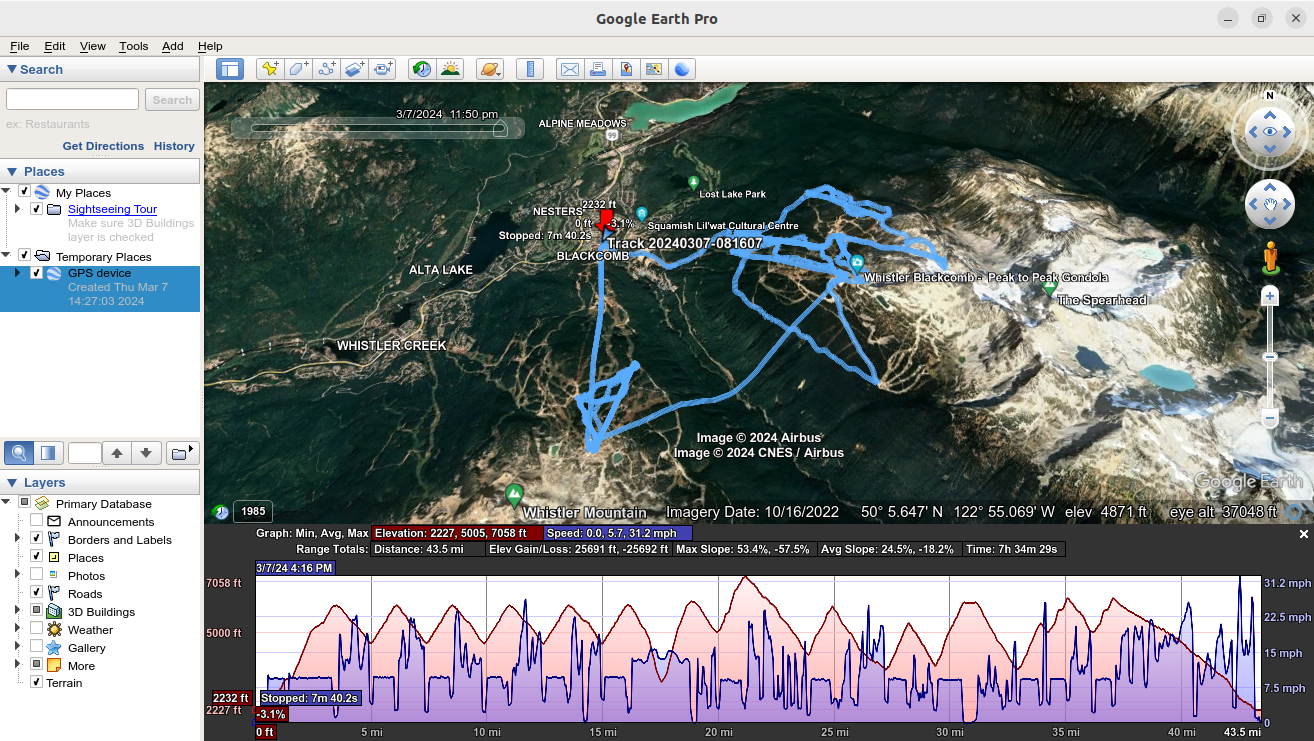Move selected place down with arrow
The width and height of the screenshot is (1314, 741).
(x=146, y=453)
